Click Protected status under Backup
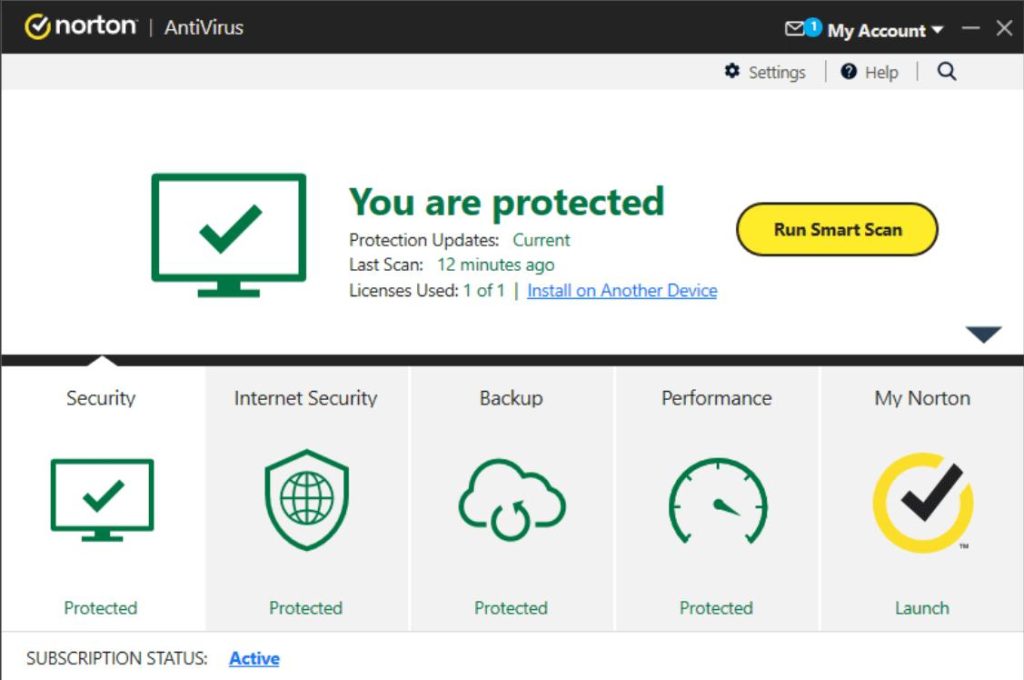 point(511,608)
